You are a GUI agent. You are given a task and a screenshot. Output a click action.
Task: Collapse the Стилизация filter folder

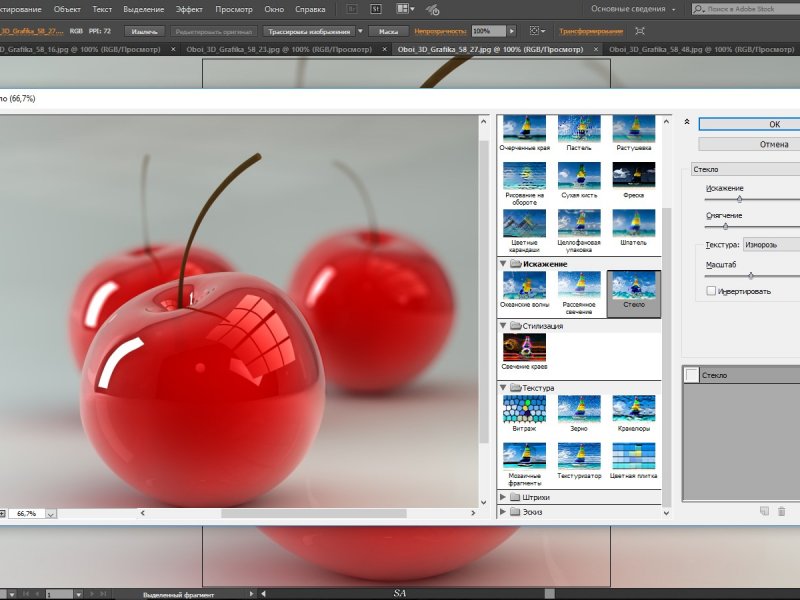(503, 326)
